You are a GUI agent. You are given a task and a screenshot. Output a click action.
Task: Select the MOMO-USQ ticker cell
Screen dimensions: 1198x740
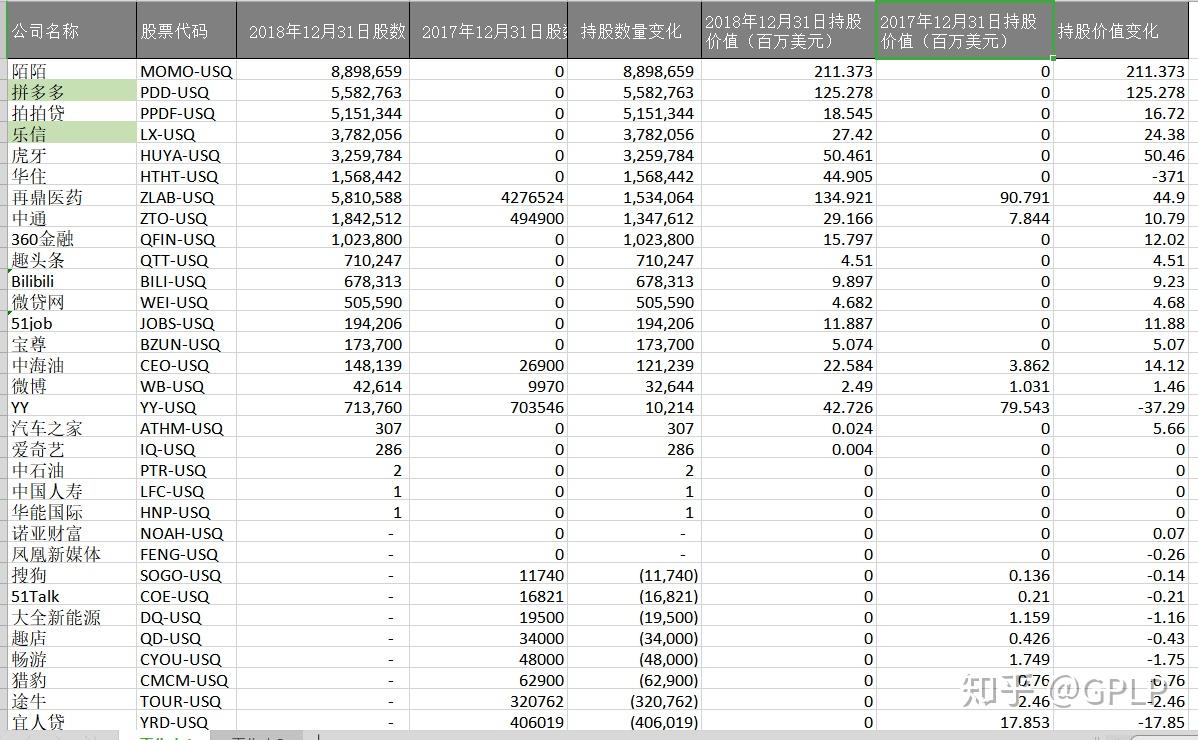point(186,71)
